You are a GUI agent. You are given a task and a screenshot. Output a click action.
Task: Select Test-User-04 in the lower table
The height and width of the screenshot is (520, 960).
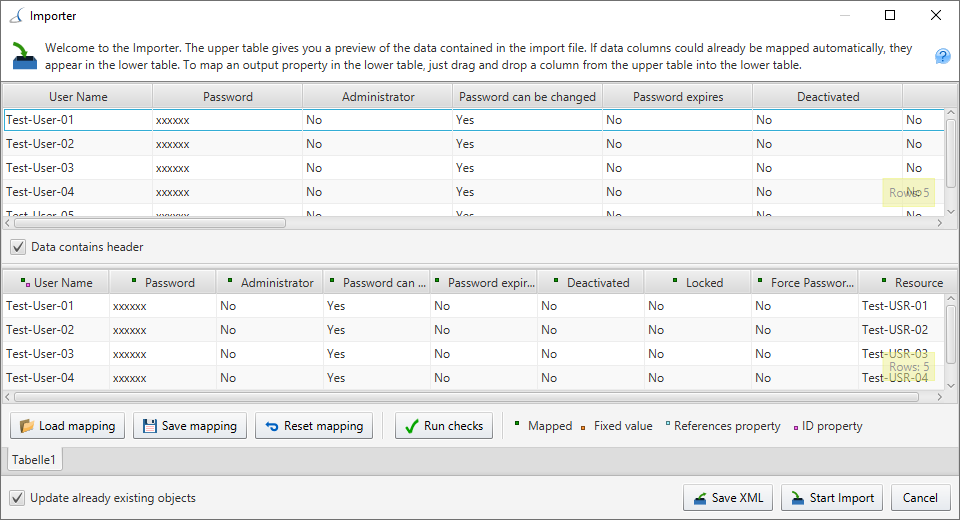pyautogui.click(x=40, y=377)
